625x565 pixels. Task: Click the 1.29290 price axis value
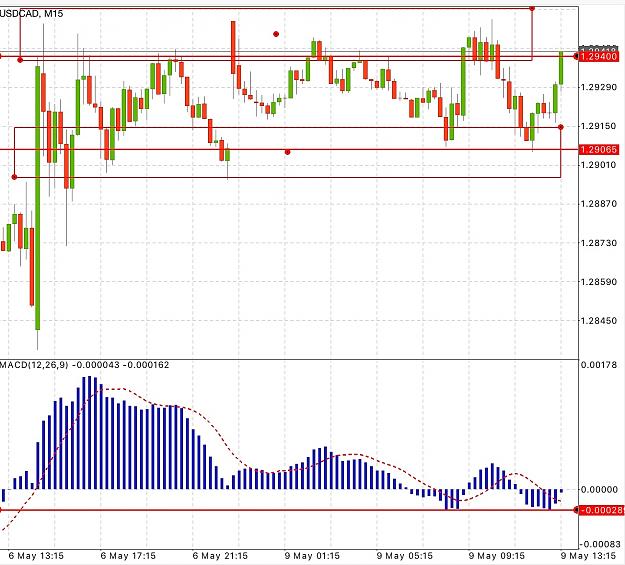pyautogui.click(x=599, y=87)
